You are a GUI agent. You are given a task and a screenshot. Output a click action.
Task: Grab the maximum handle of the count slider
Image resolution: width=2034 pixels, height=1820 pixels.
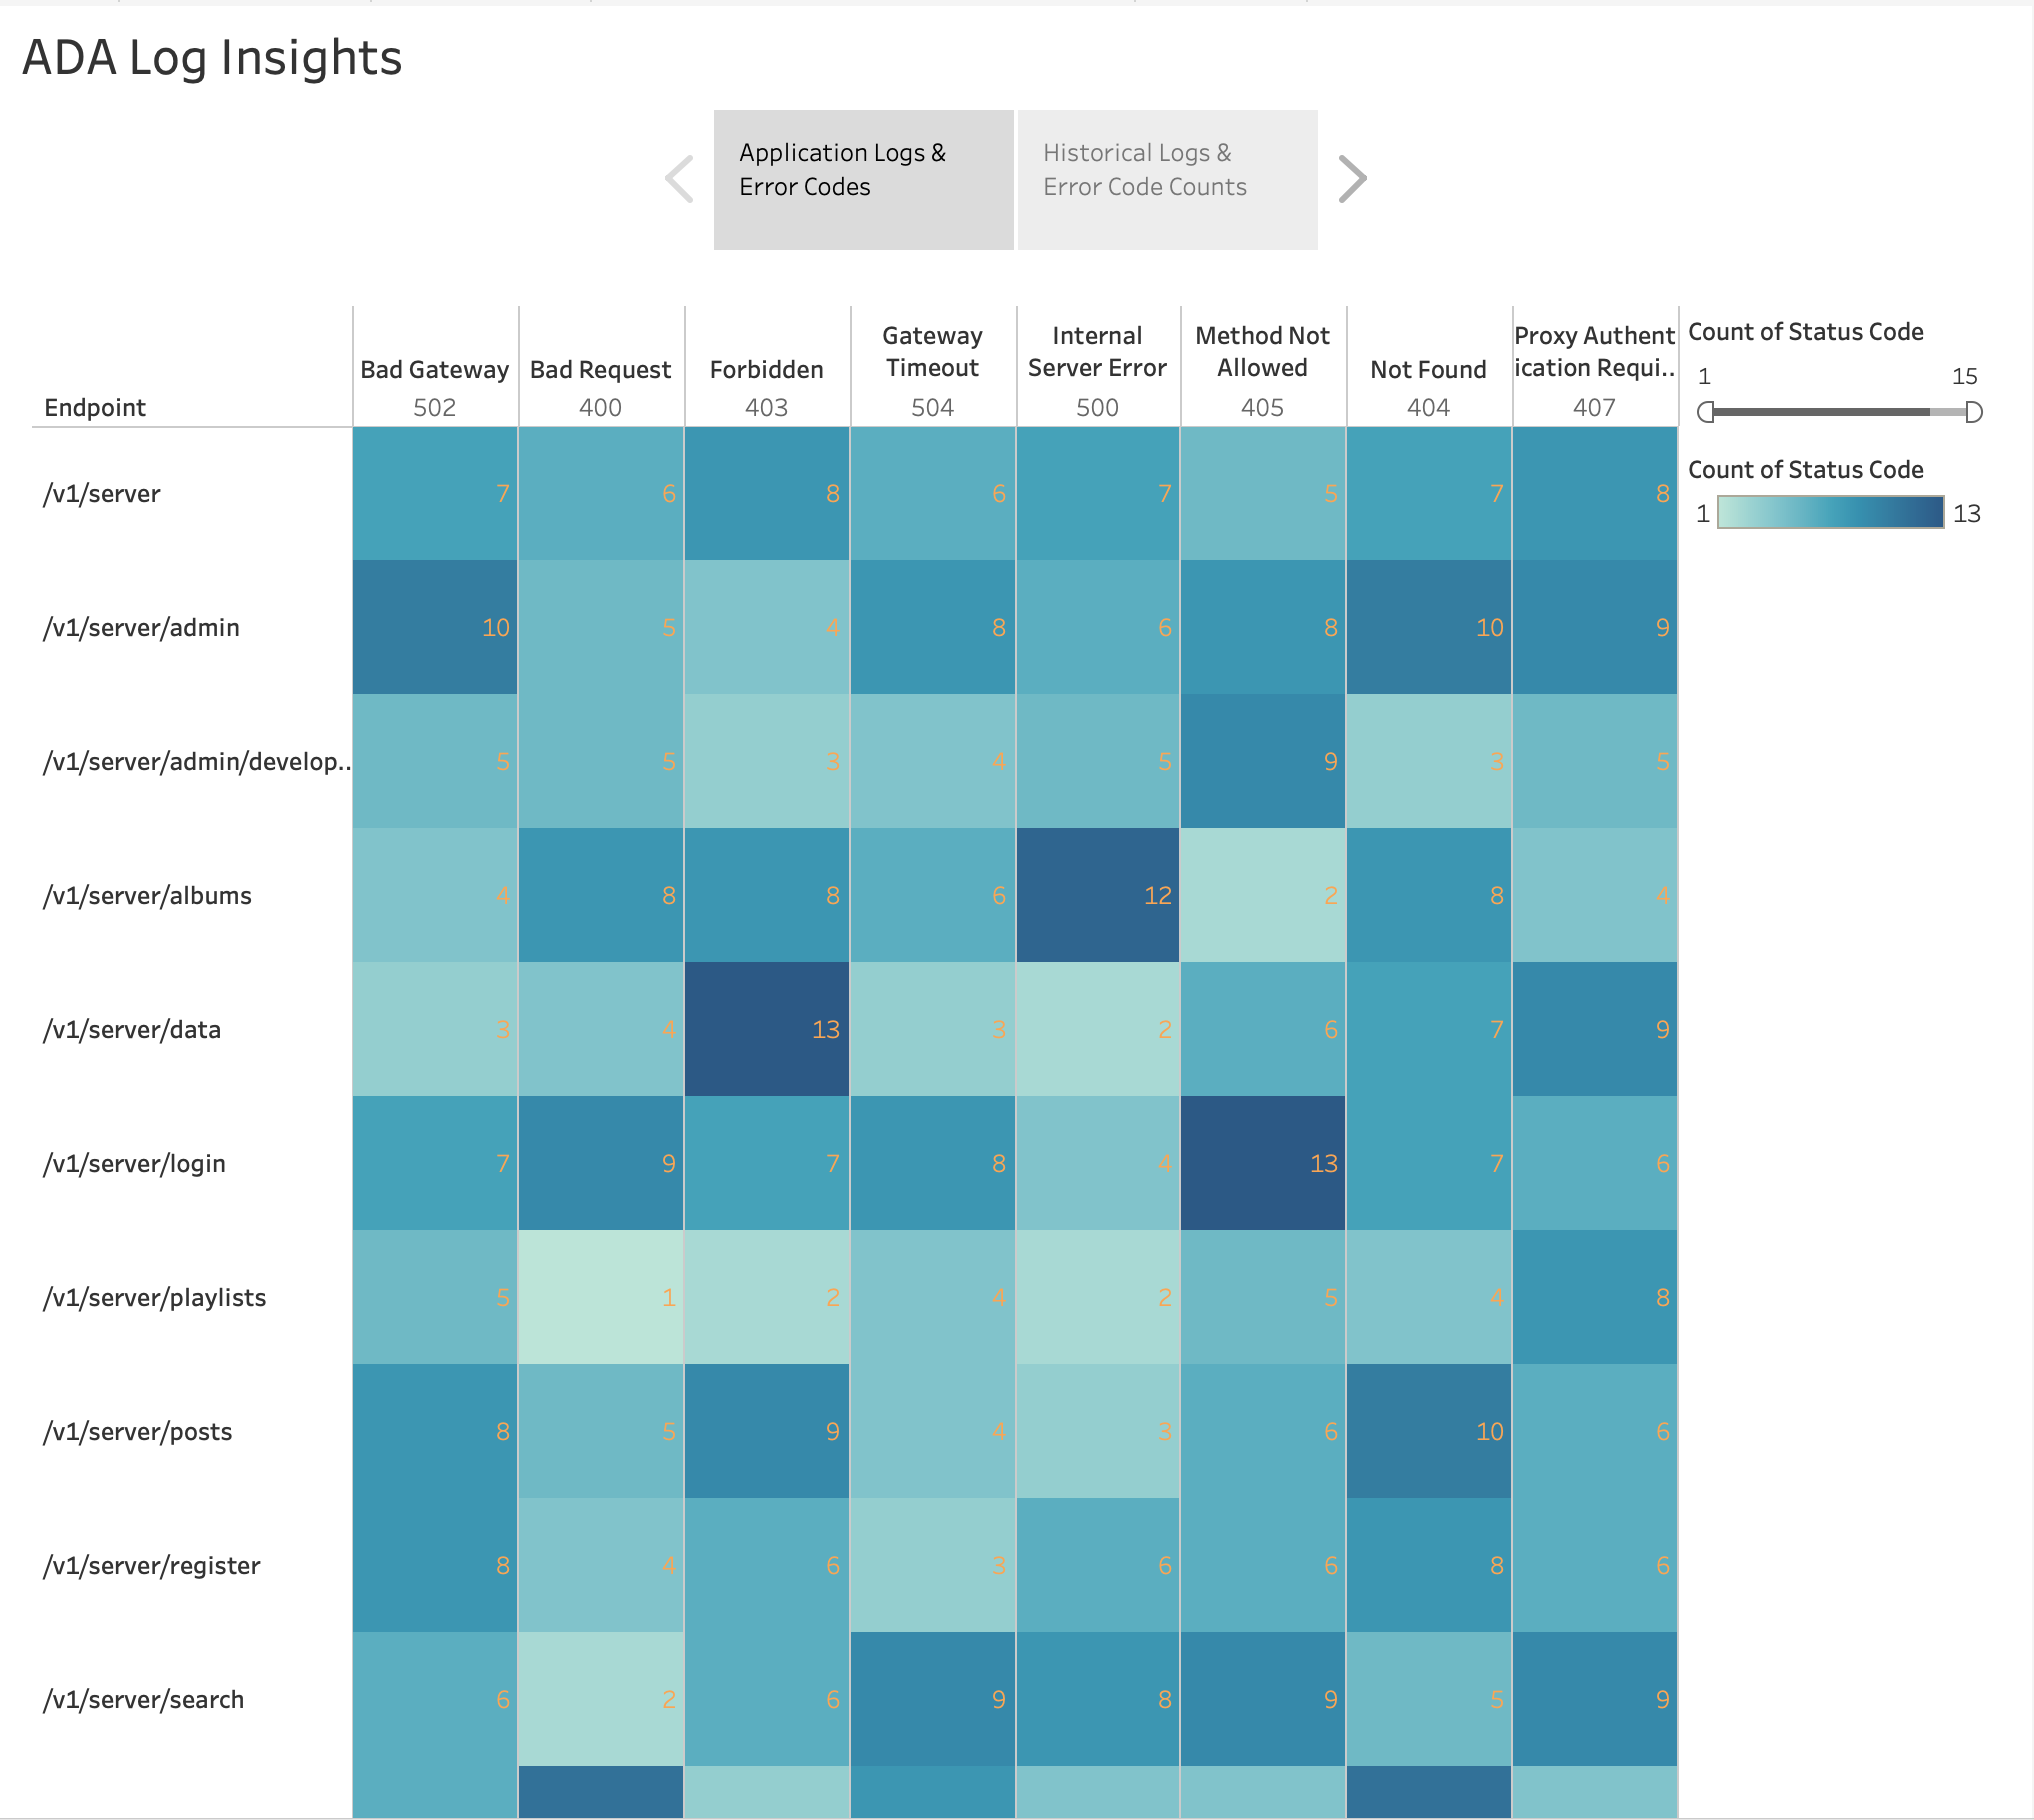click(x=1973, y=412)
